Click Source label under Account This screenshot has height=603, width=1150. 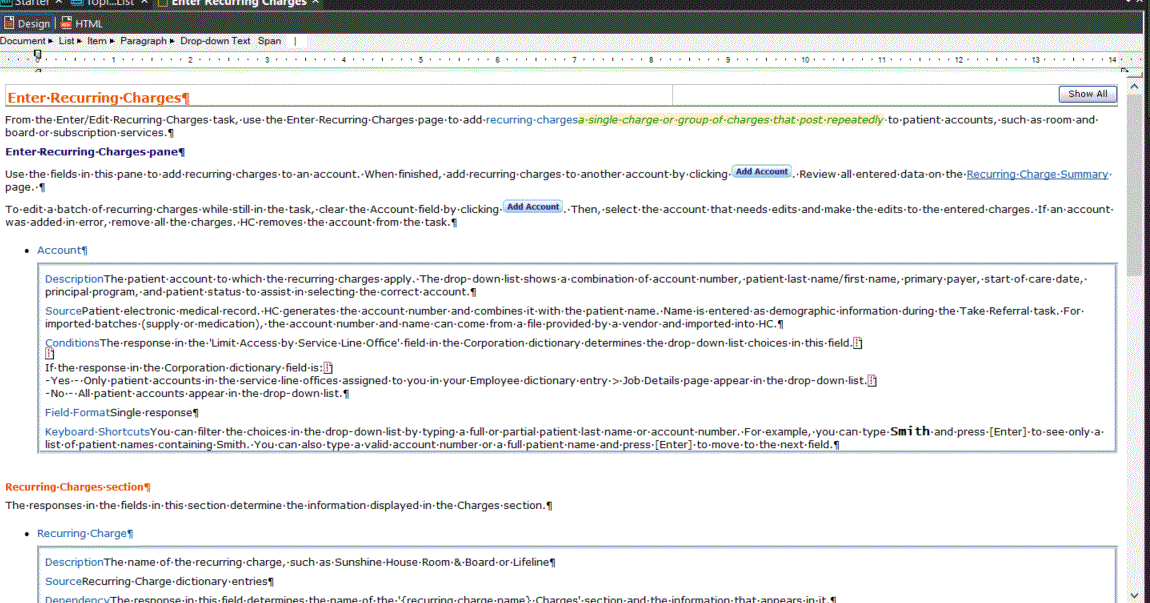click(x=63, y=311)
